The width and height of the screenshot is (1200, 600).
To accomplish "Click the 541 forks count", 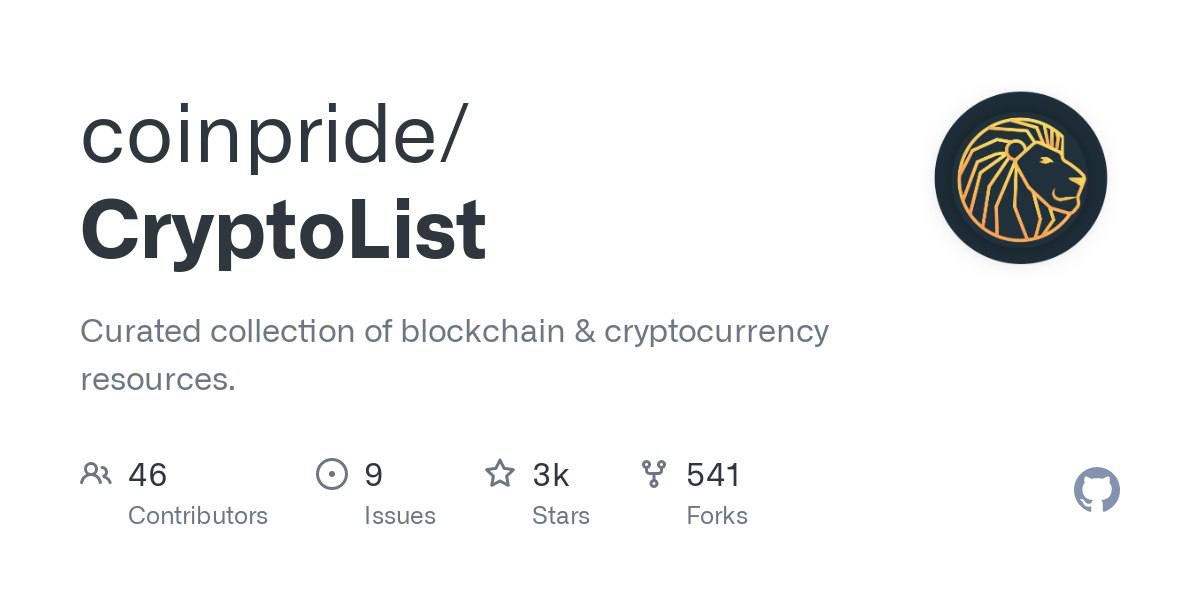I will point(713,474).
